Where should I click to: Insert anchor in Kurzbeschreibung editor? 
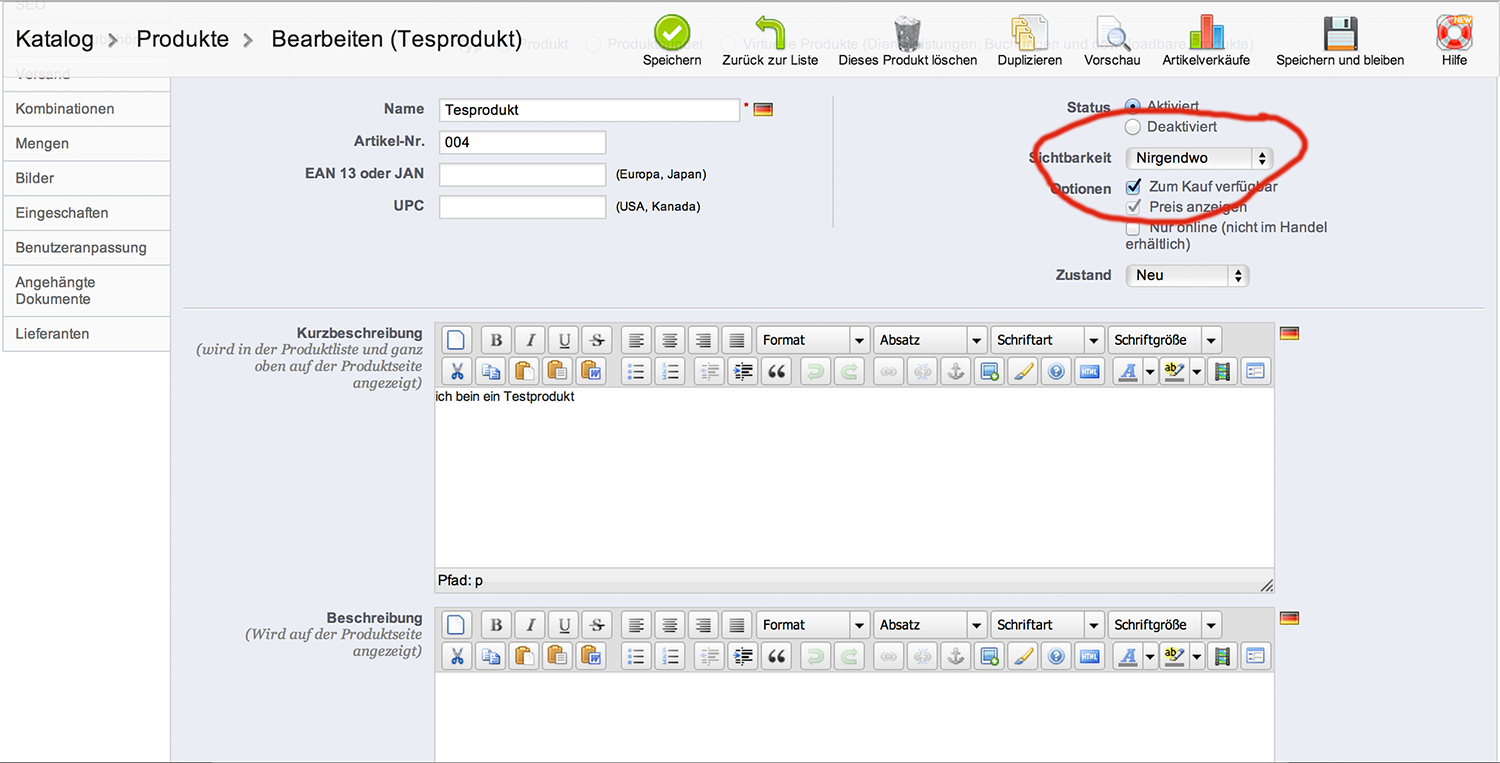click(956, 372)
